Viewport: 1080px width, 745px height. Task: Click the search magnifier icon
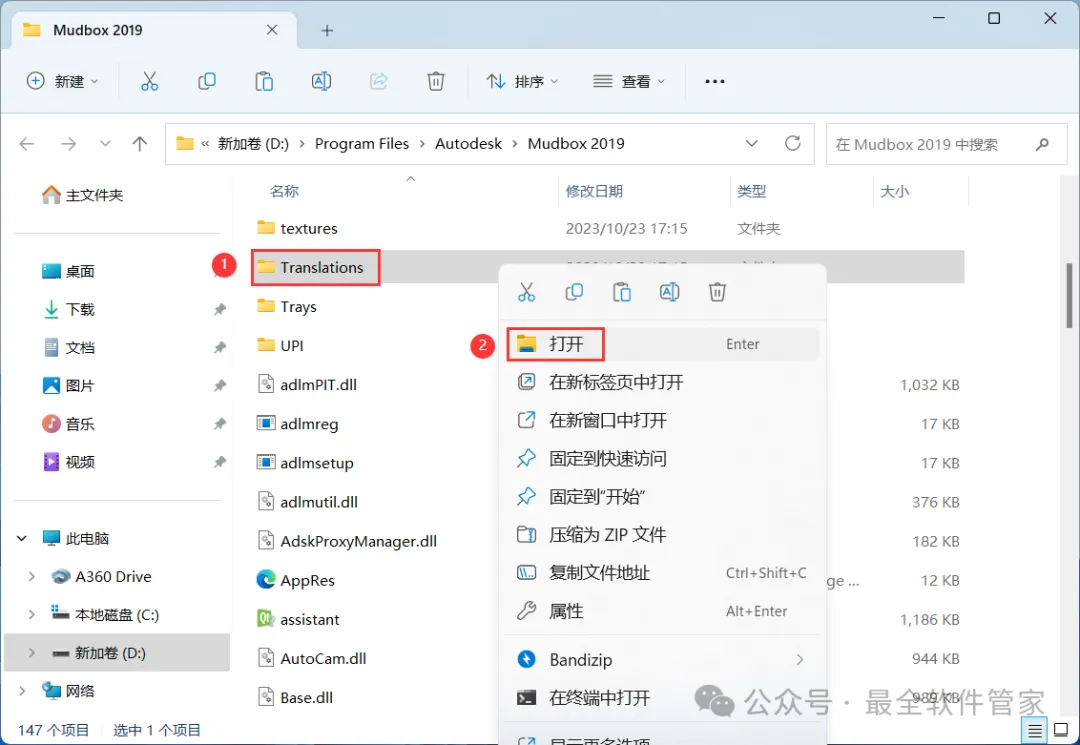click(x=1042, y=144)
